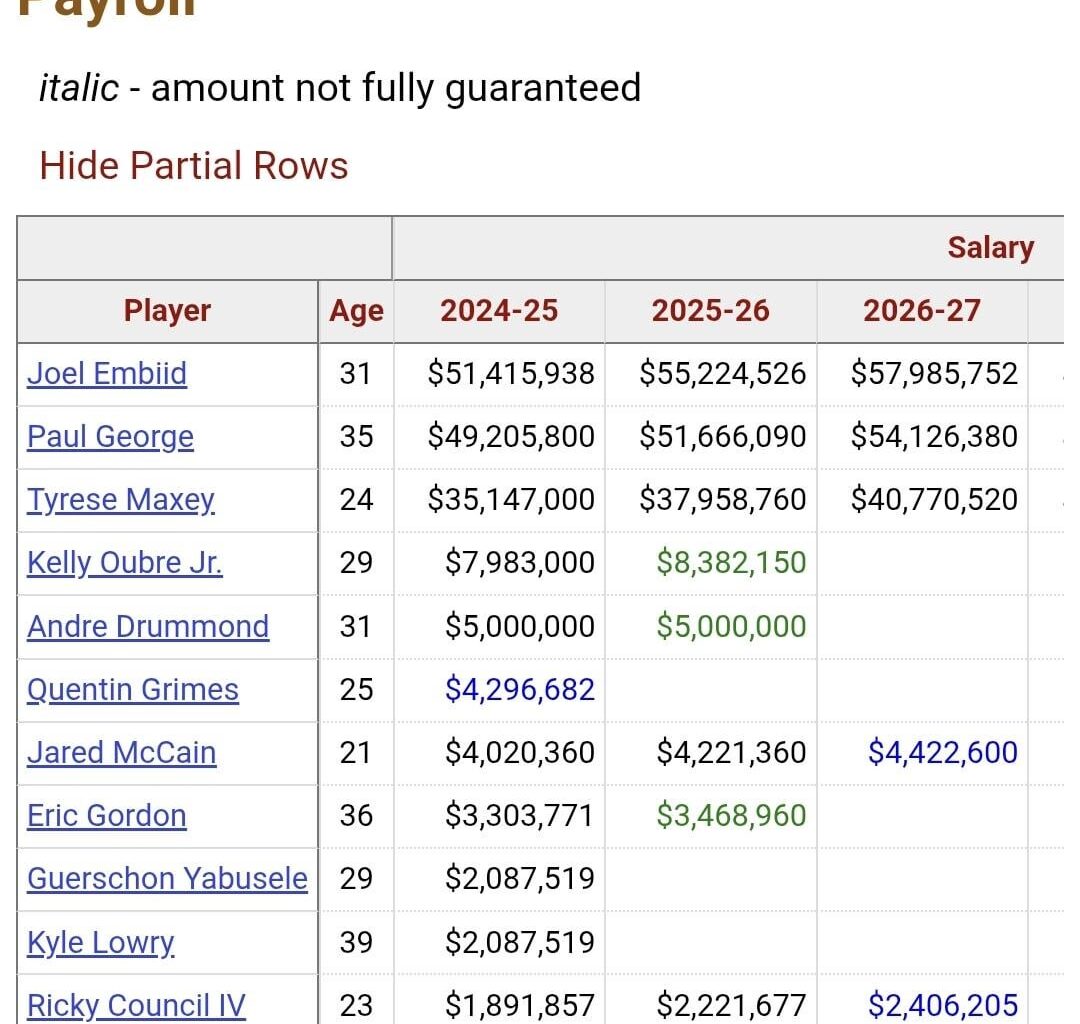This screenshot has height=1024, width=1080.
Task: Open Eric Gordon's player page
Action: (x=105, y=816)
